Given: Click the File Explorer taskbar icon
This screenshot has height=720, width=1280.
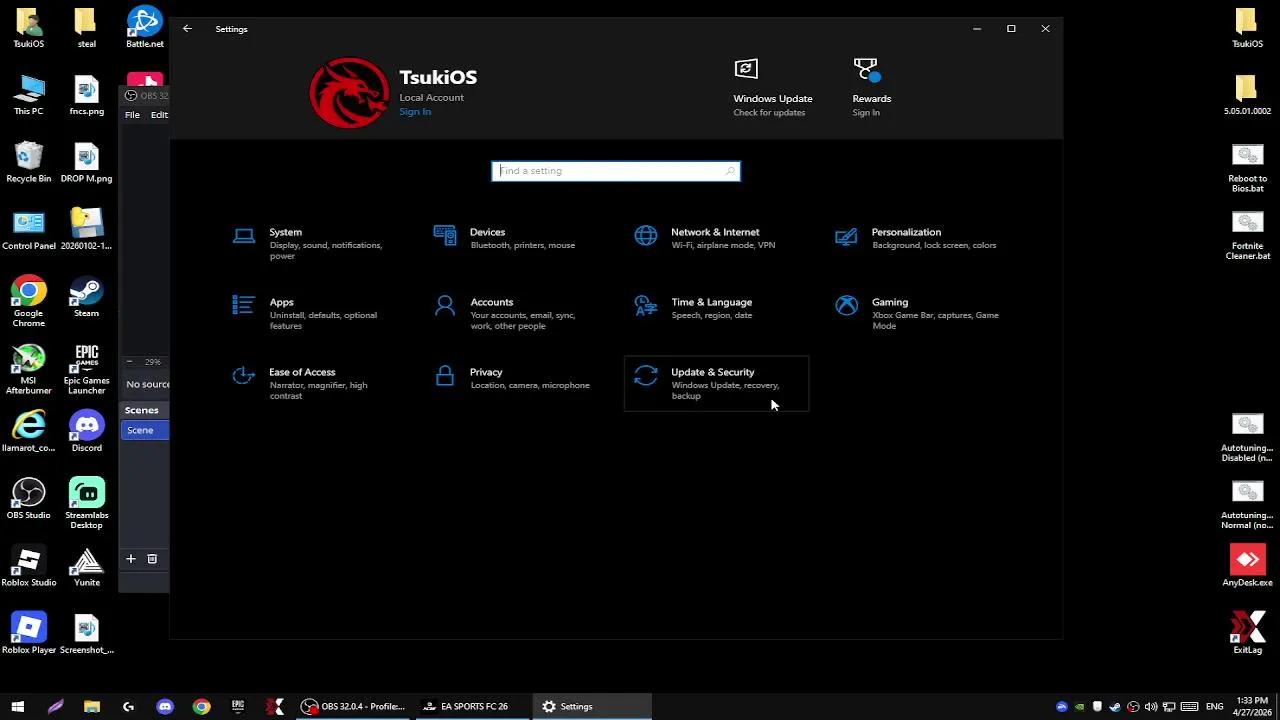Looking at the screenshot, I should [x=91, y=706].
